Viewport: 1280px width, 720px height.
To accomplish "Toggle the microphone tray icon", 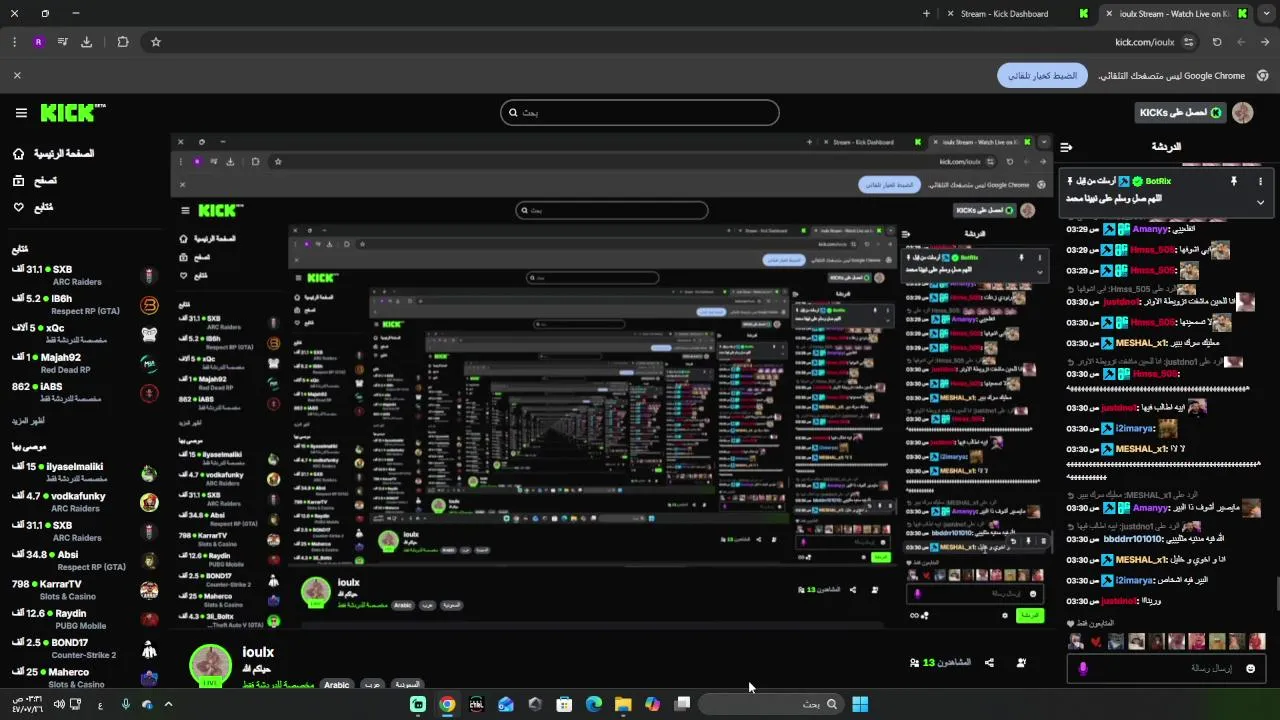I will pyautogui.click(x=125, y=704).
